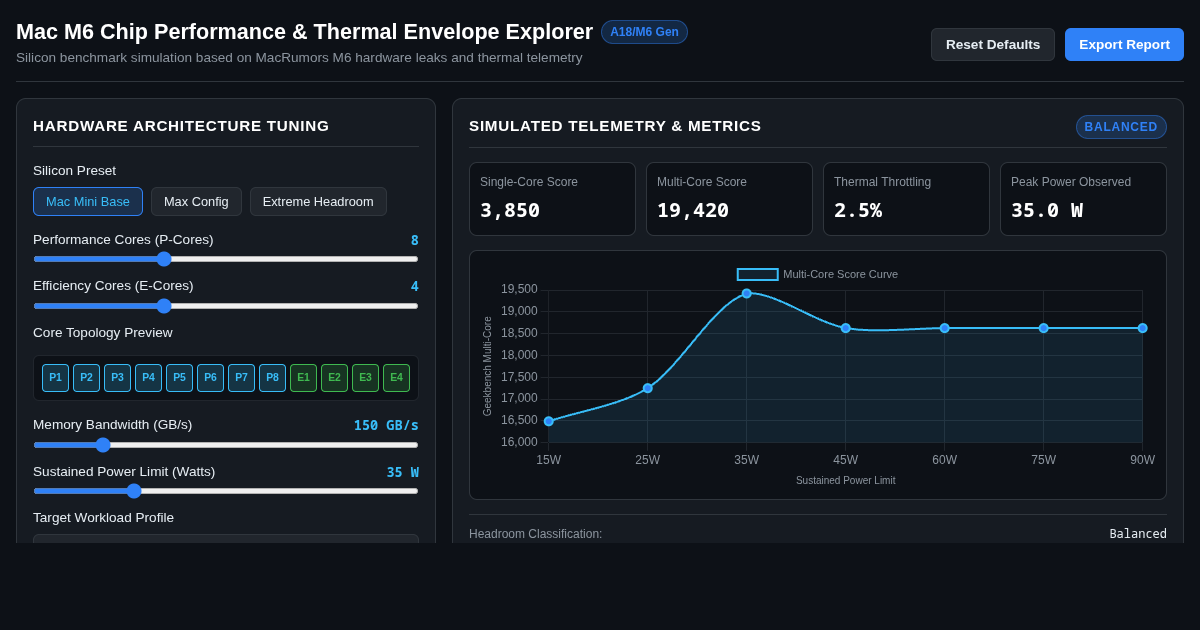Click the Sustained Power Limit axis title
Viewport: 1200px width, 630px height.
click(x=846, y=481)
